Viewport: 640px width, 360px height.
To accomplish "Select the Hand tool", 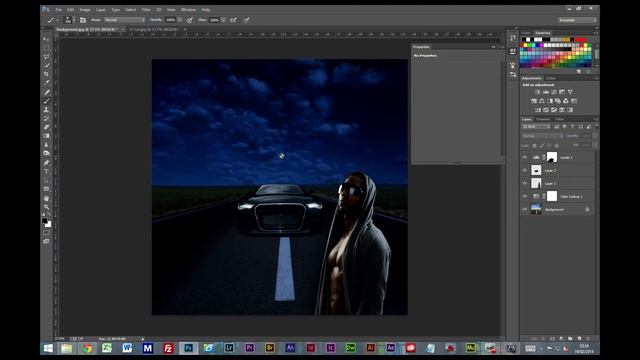I will pyautogui.click(x=46, y=198).
